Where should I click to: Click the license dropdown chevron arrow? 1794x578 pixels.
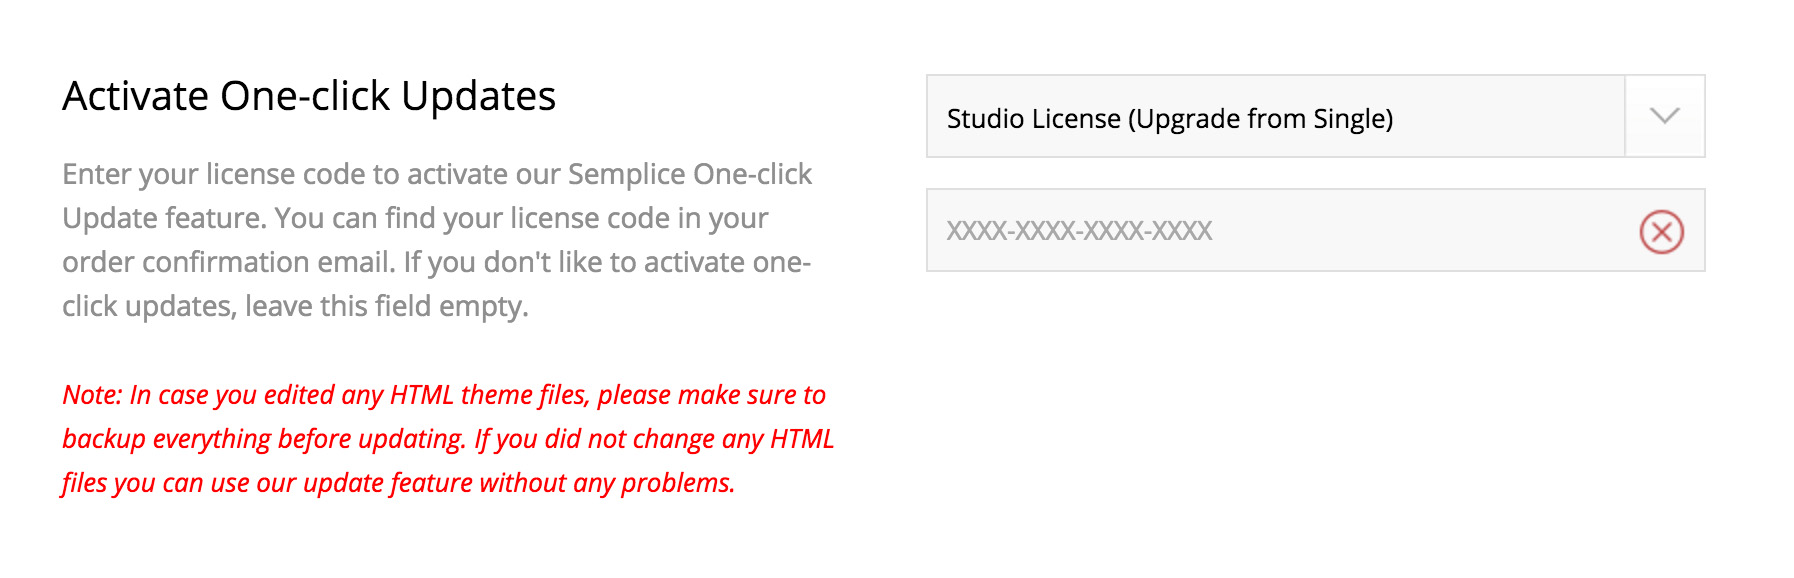[1664, 116]
